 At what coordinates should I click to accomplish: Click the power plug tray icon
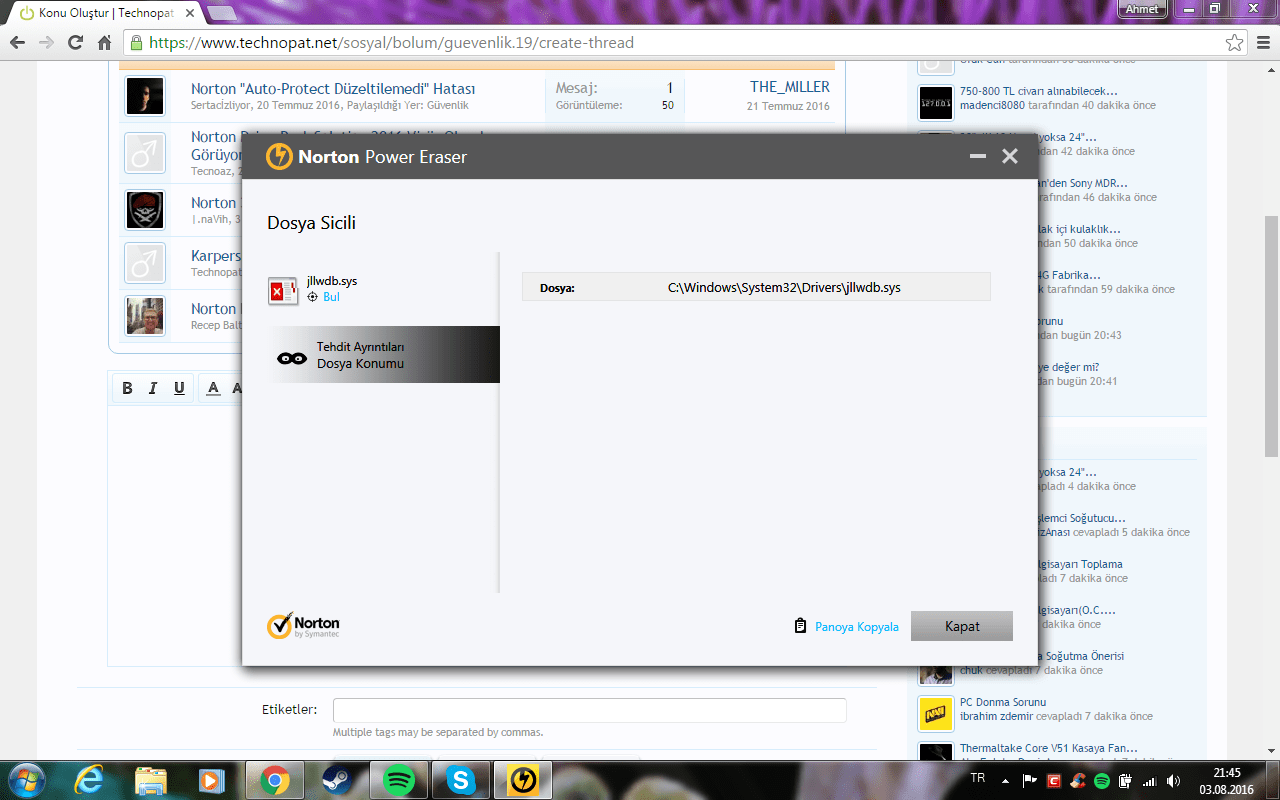click(x=1126, y=780)
